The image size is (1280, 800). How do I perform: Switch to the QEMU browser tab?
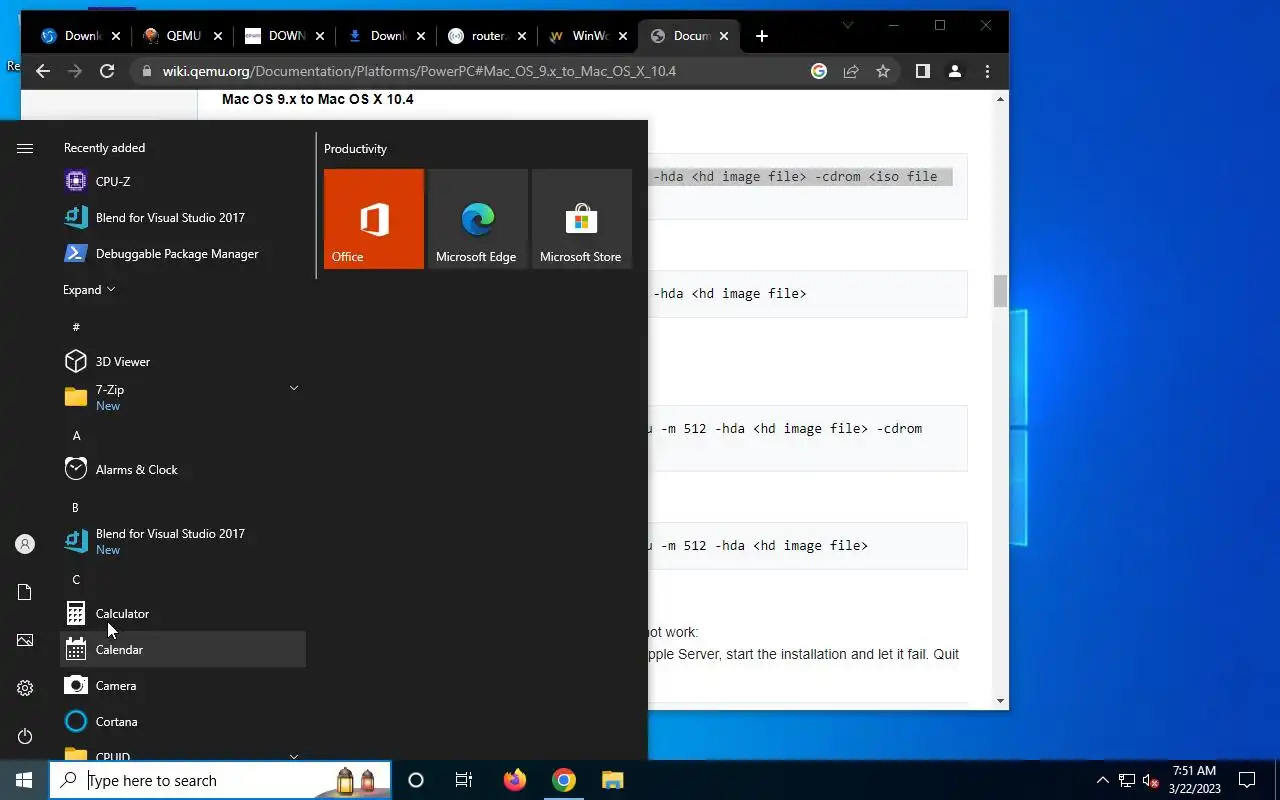tap(181, 36)
